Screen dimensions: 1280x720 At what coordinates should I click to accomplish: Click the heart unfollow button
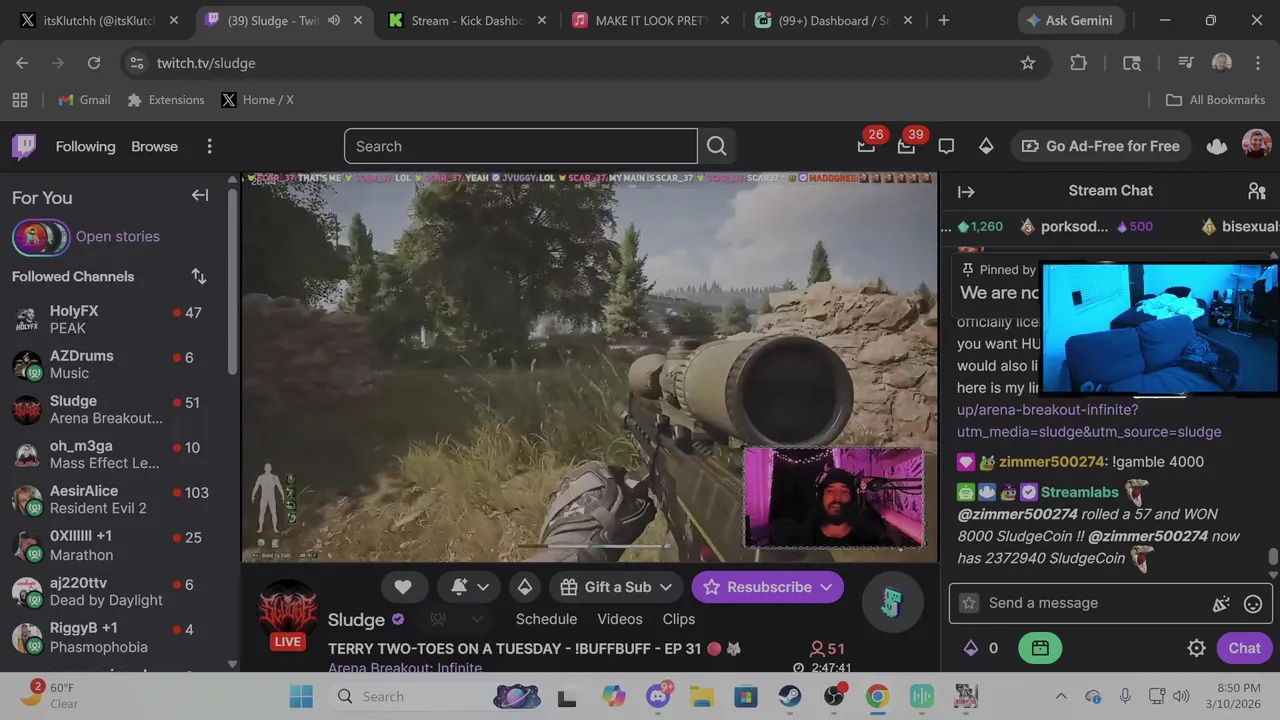pos(403,587)
